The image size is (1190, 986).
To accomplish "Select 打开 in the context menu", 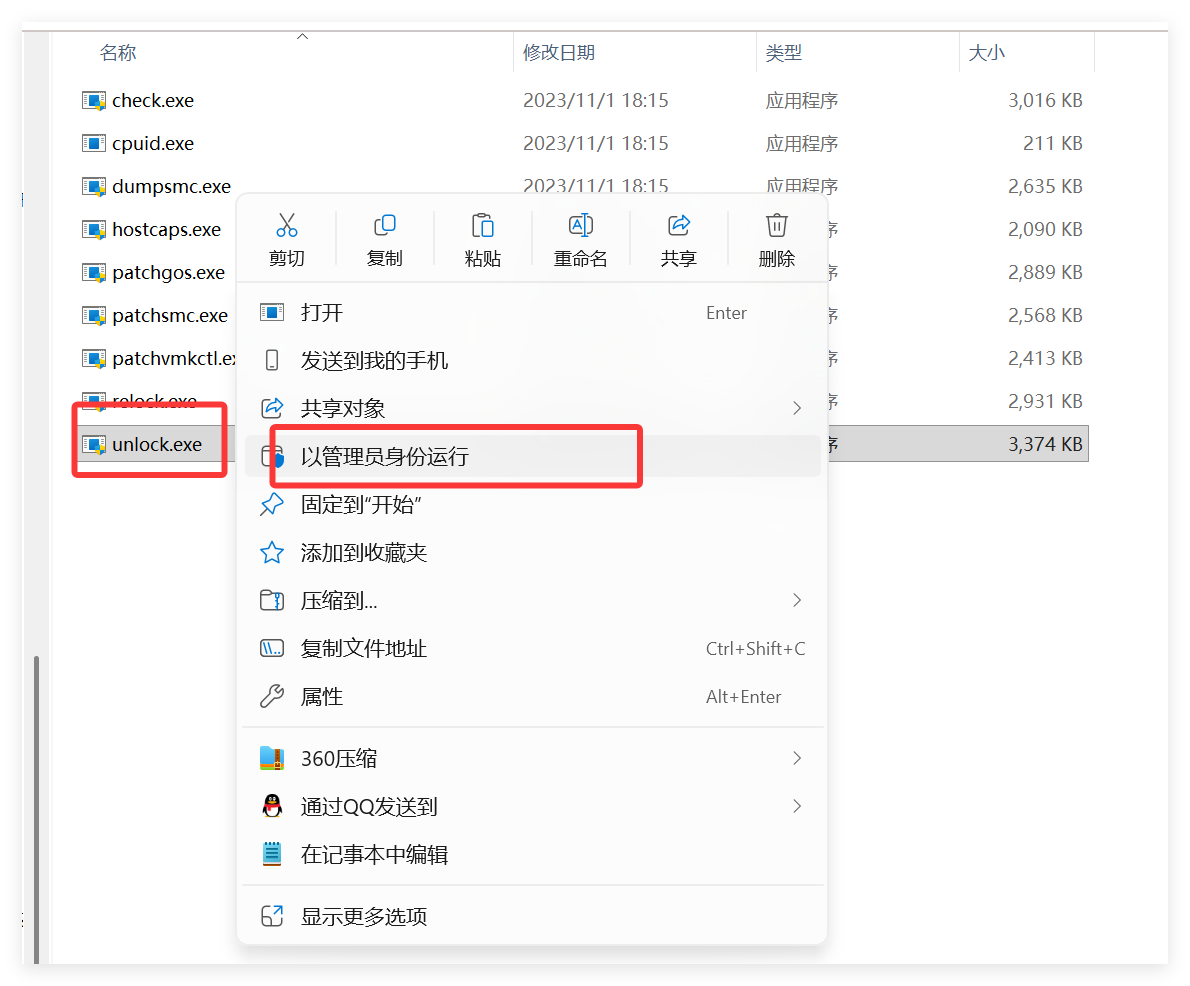I will 532,313.
